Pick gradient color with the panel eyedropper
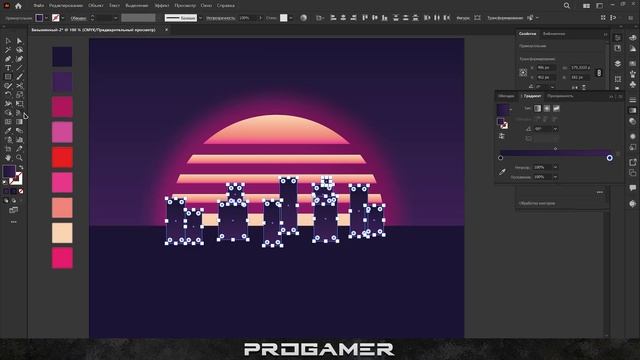640x360 pixels. click(x=502, y=172)
